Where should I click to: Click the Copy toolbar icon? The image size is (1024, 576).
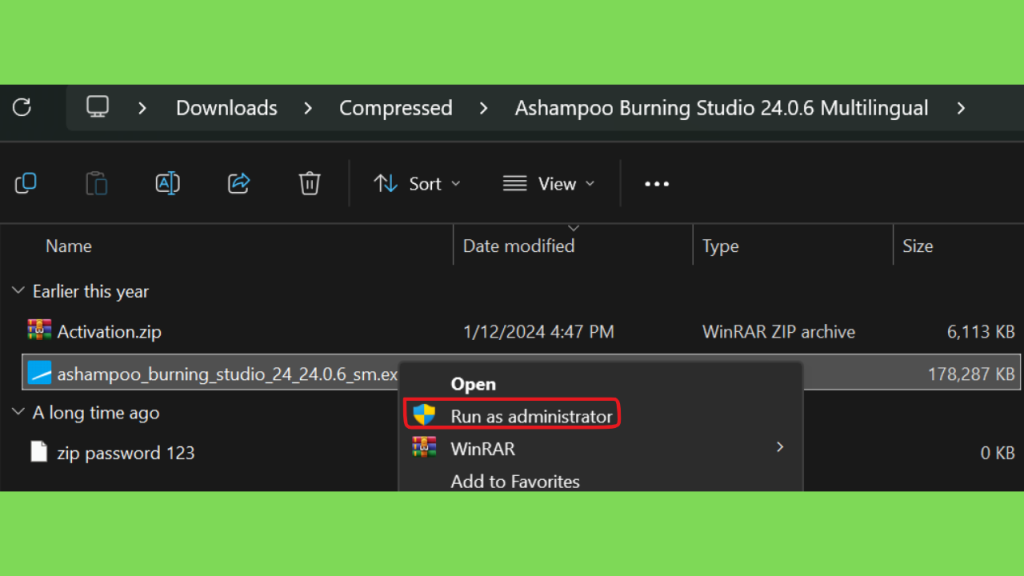tap(26, 184)
